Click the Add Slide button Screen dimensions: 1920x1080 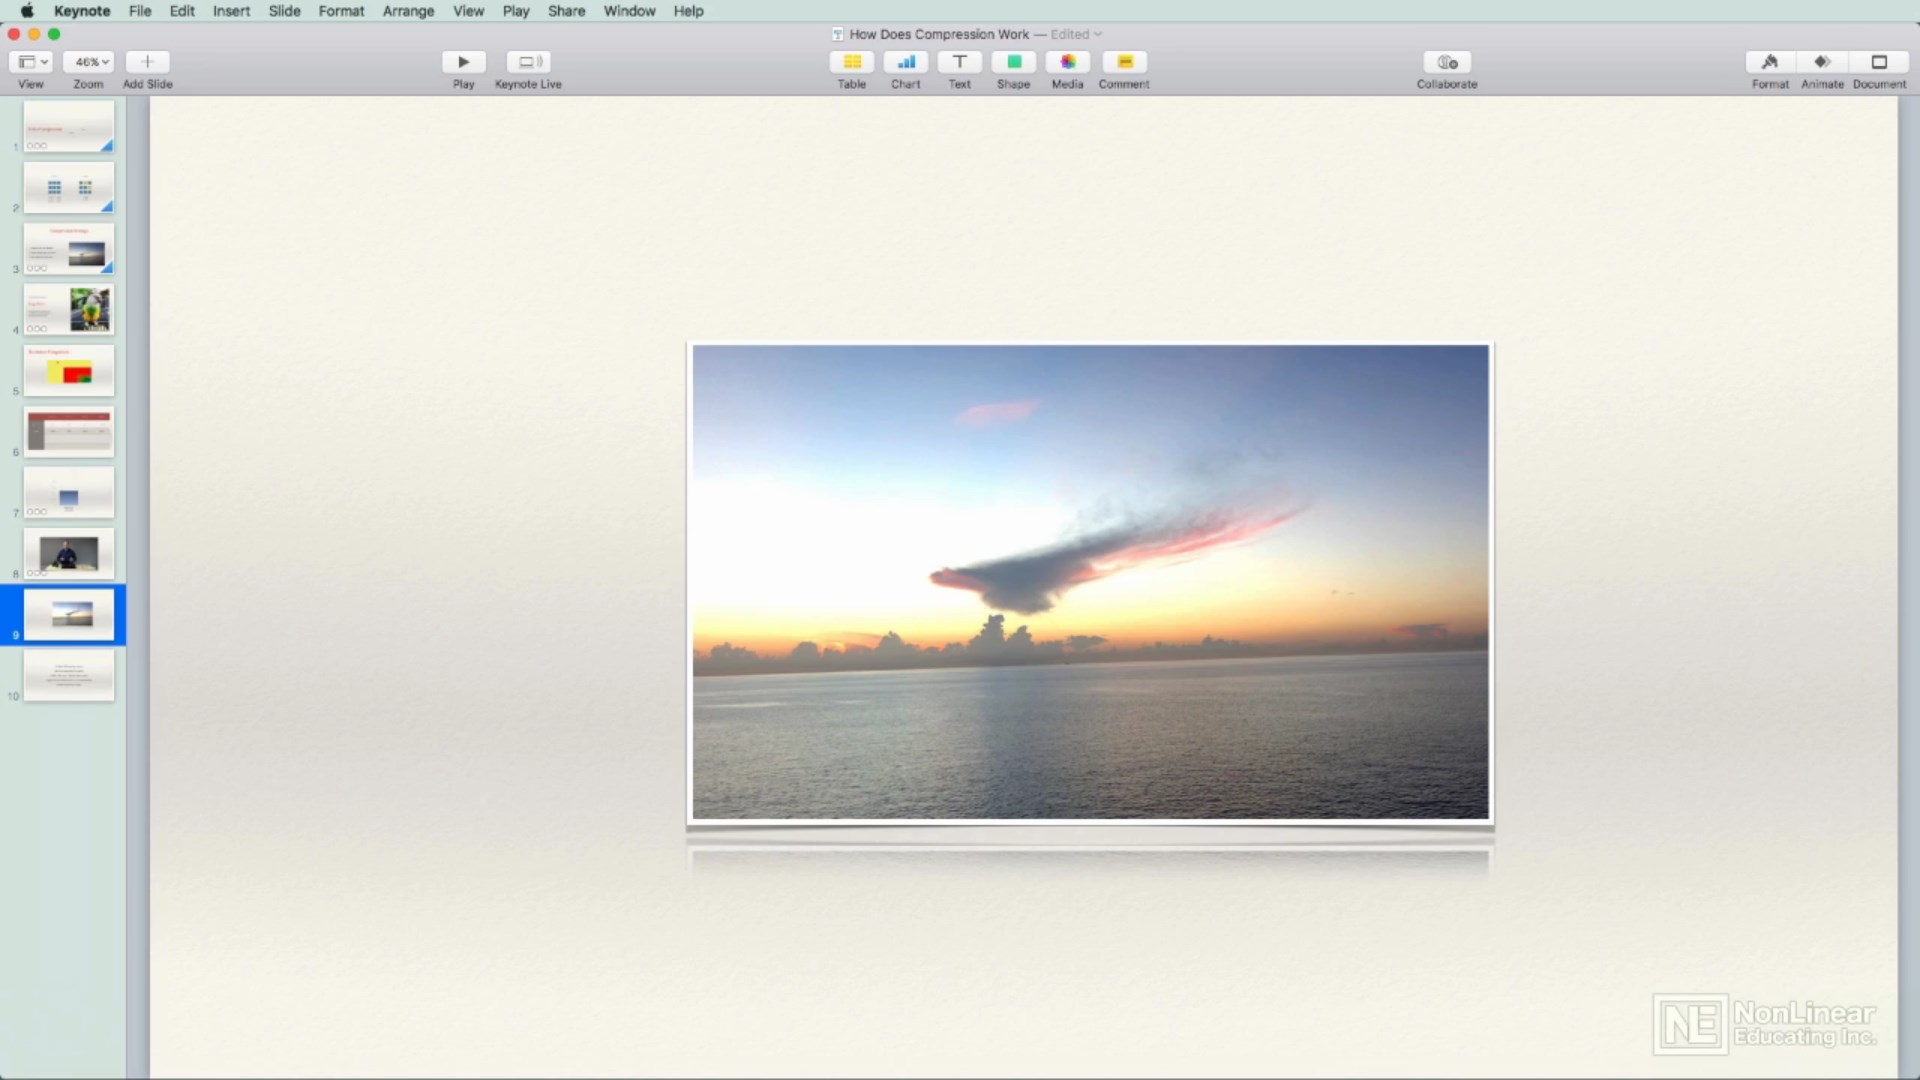pos(147,62)
